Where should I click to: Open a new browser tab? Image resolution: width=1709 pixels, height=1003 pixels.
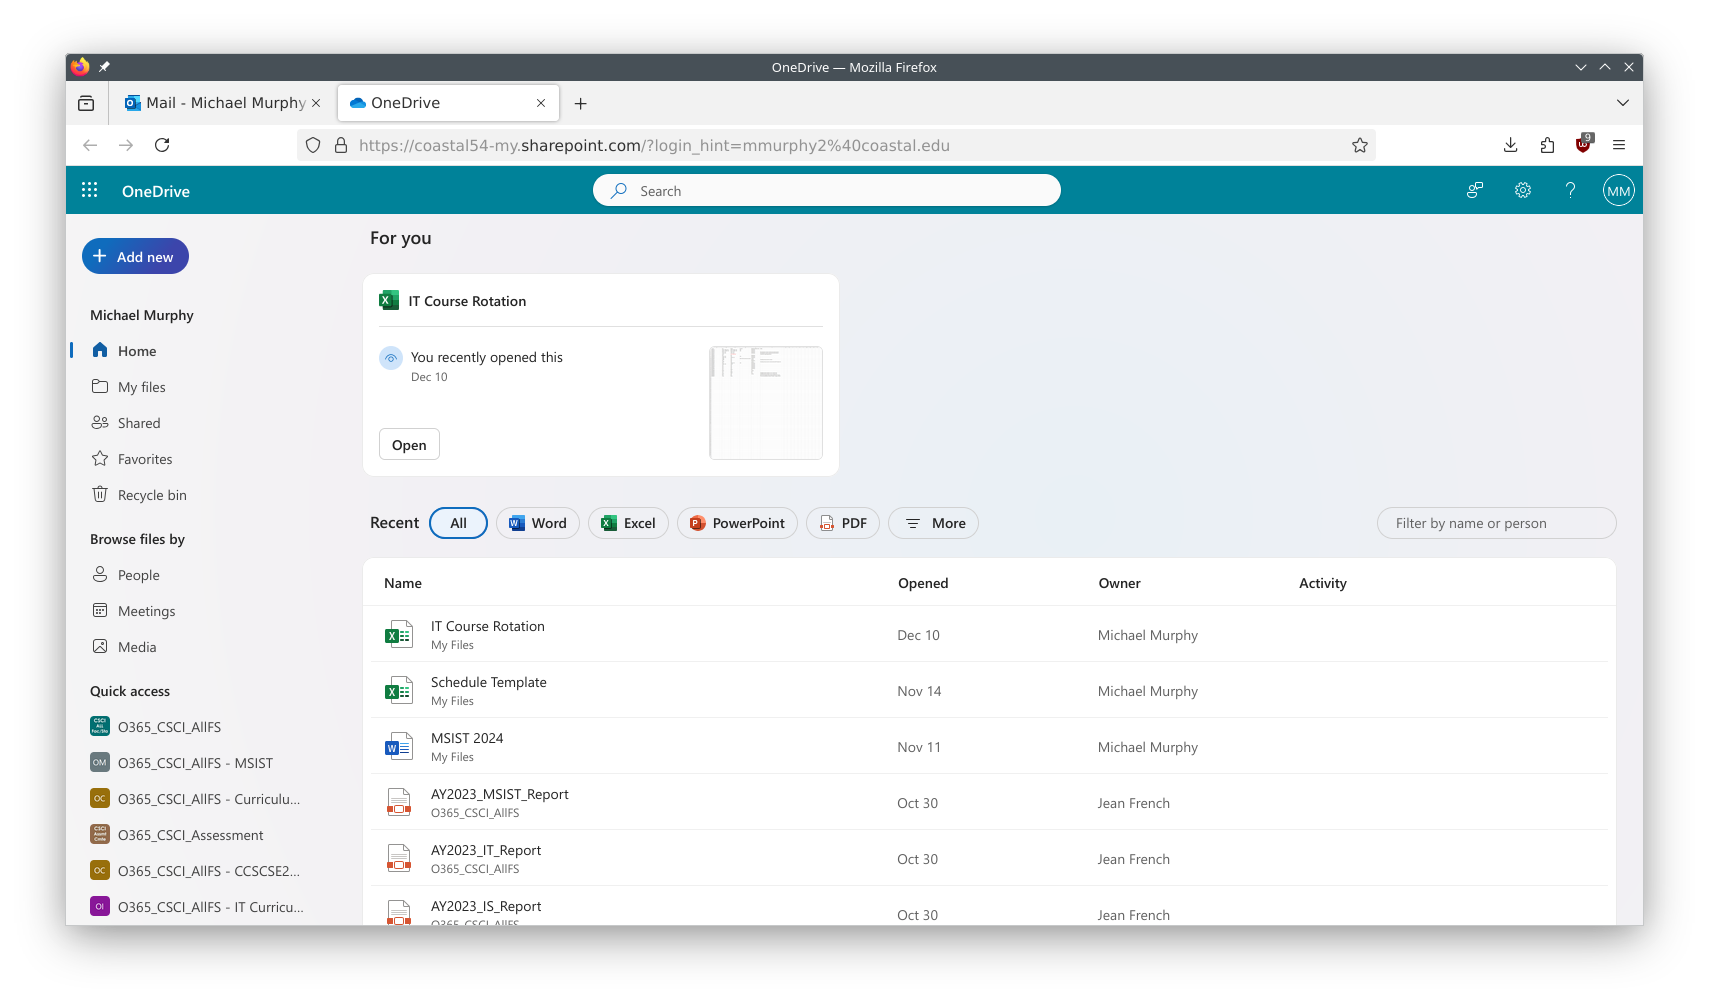point(580,103)
